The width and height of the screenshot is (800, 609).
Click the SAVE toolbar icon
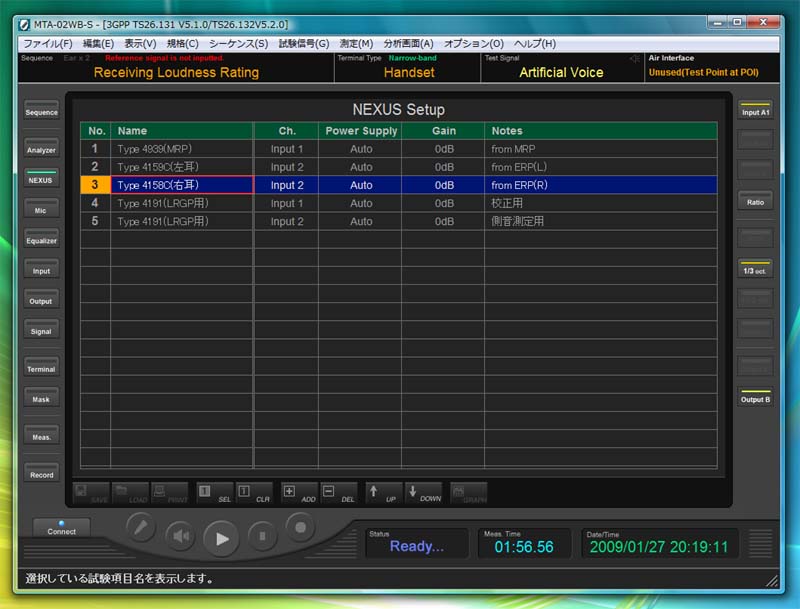(91, 493)
